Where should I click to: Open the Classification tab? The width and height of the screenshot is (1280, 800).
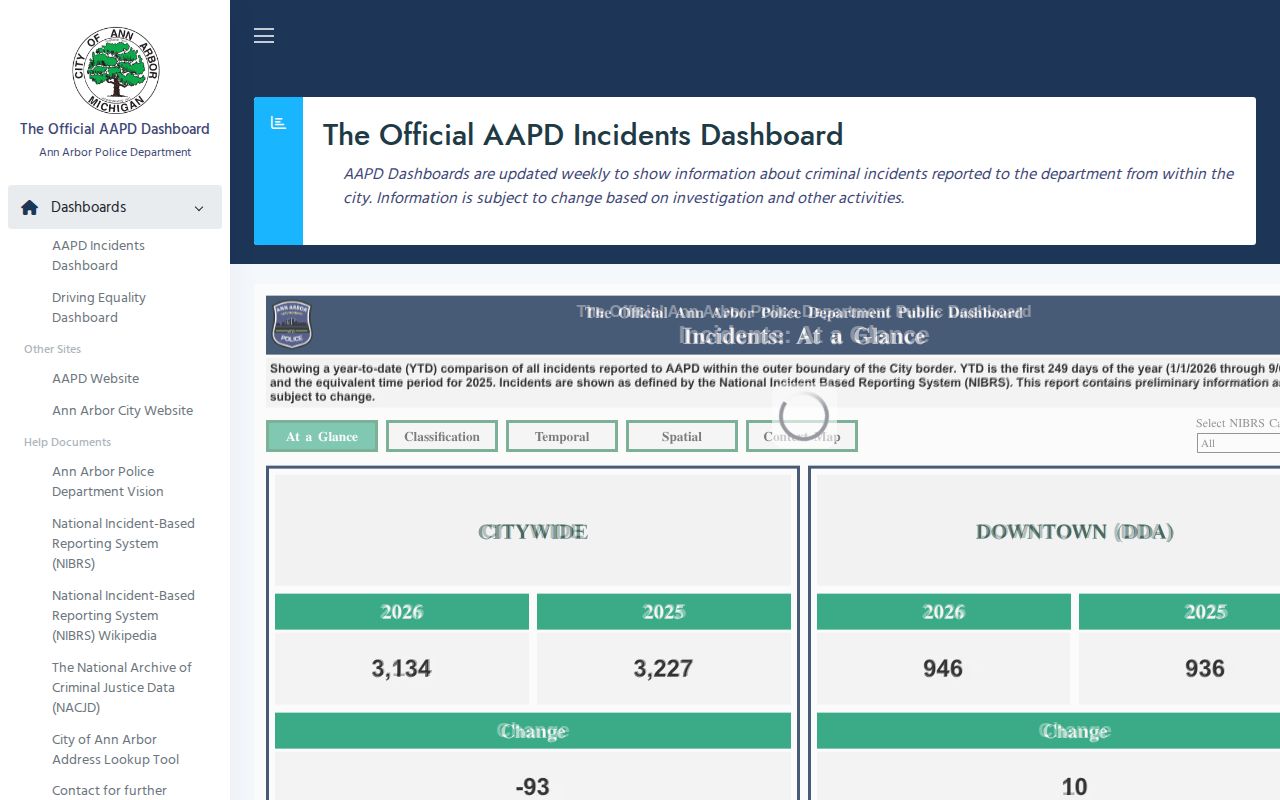[442, 436]
